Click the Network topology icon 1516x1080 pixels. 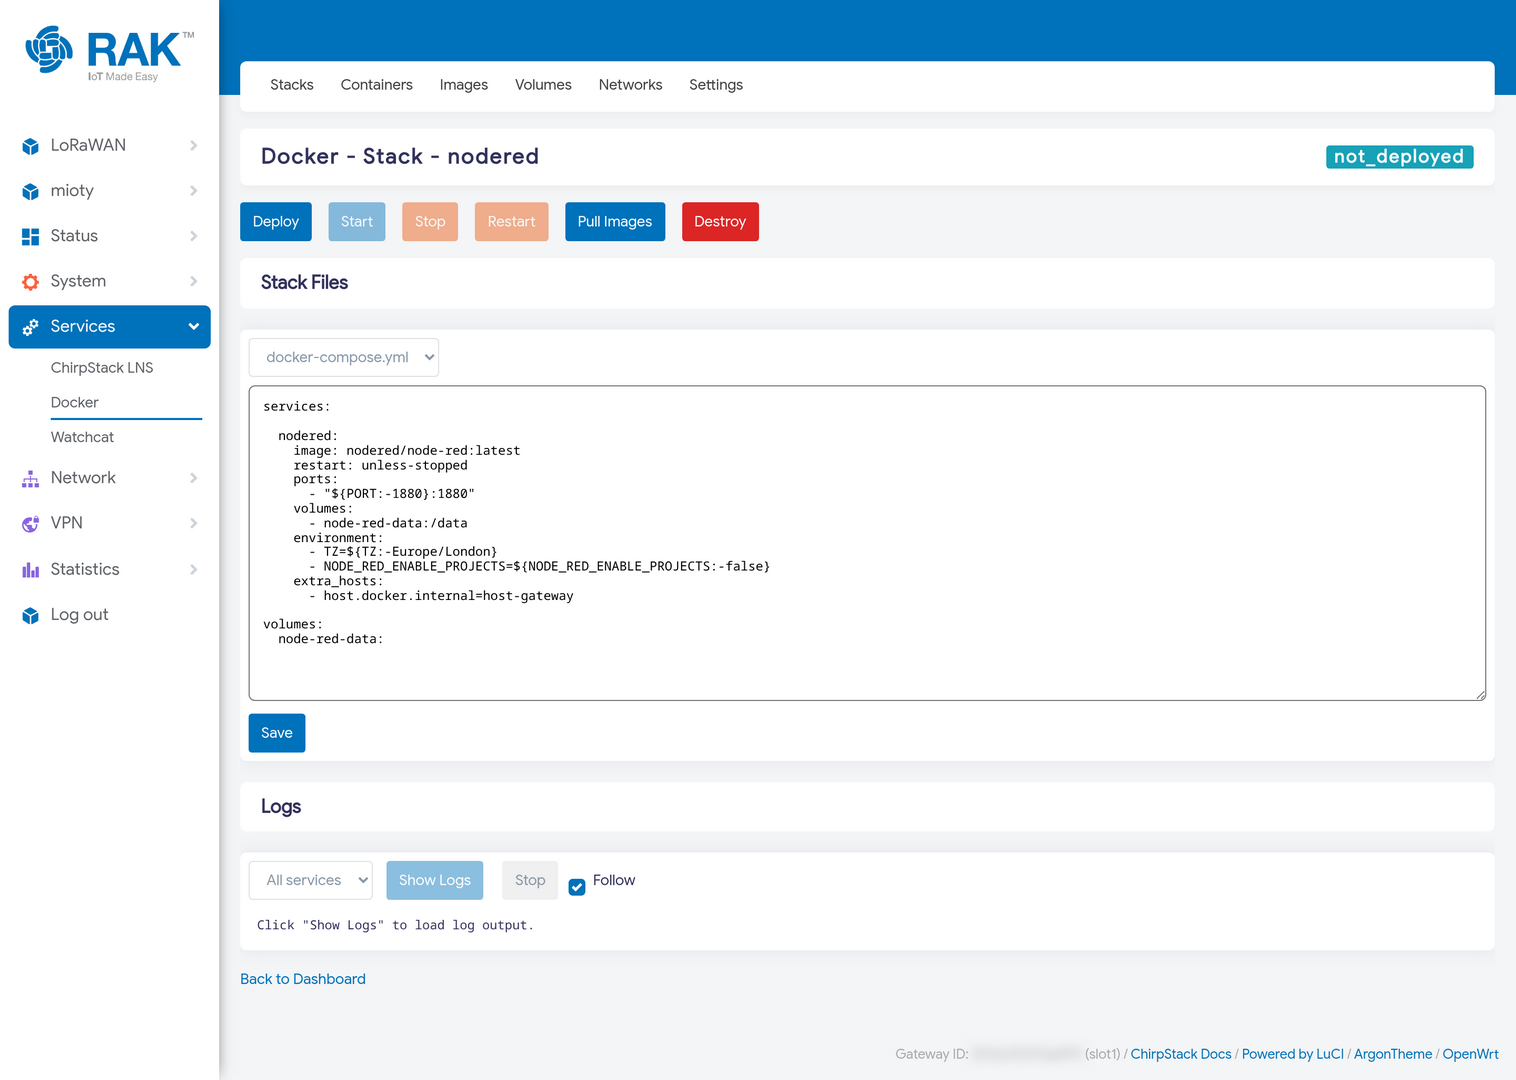point(30,479)
